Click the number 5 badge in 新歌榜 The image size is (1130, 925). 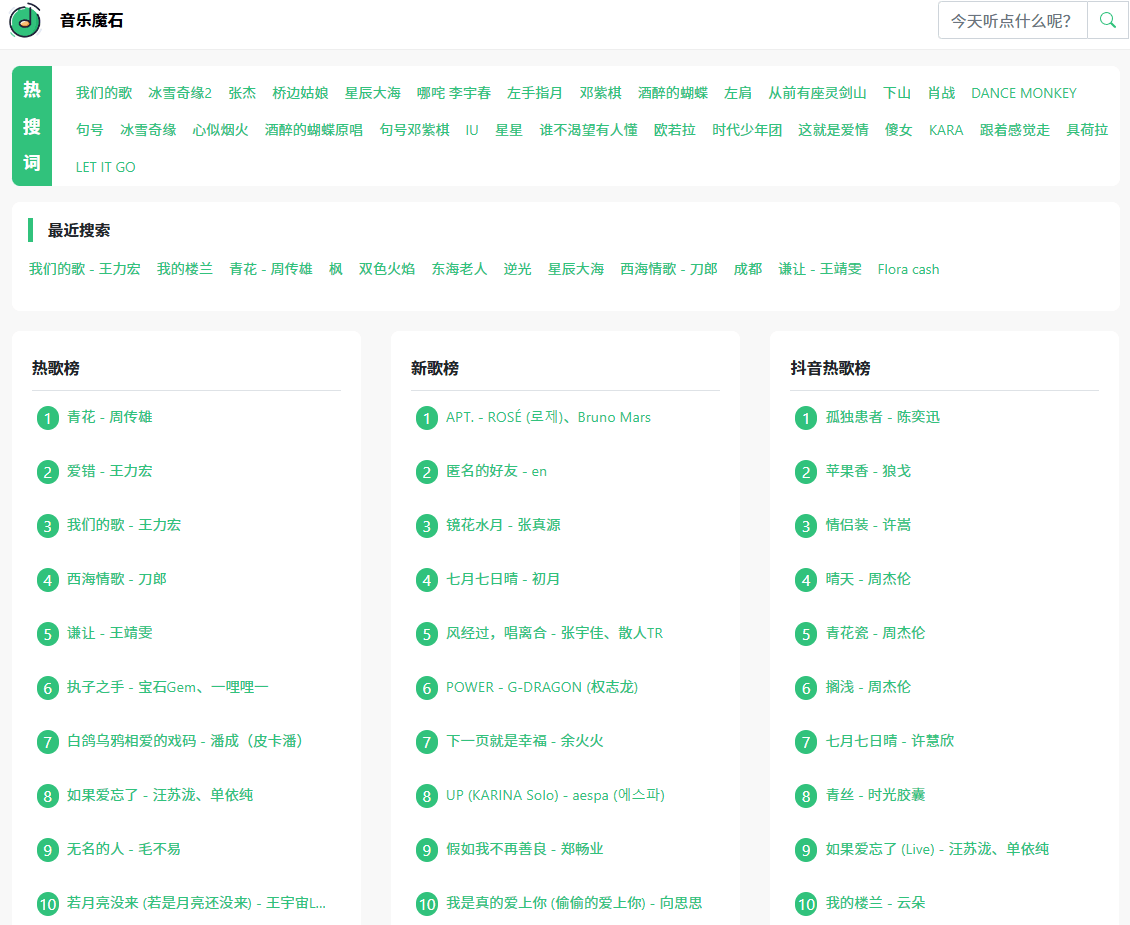(427, 633)
